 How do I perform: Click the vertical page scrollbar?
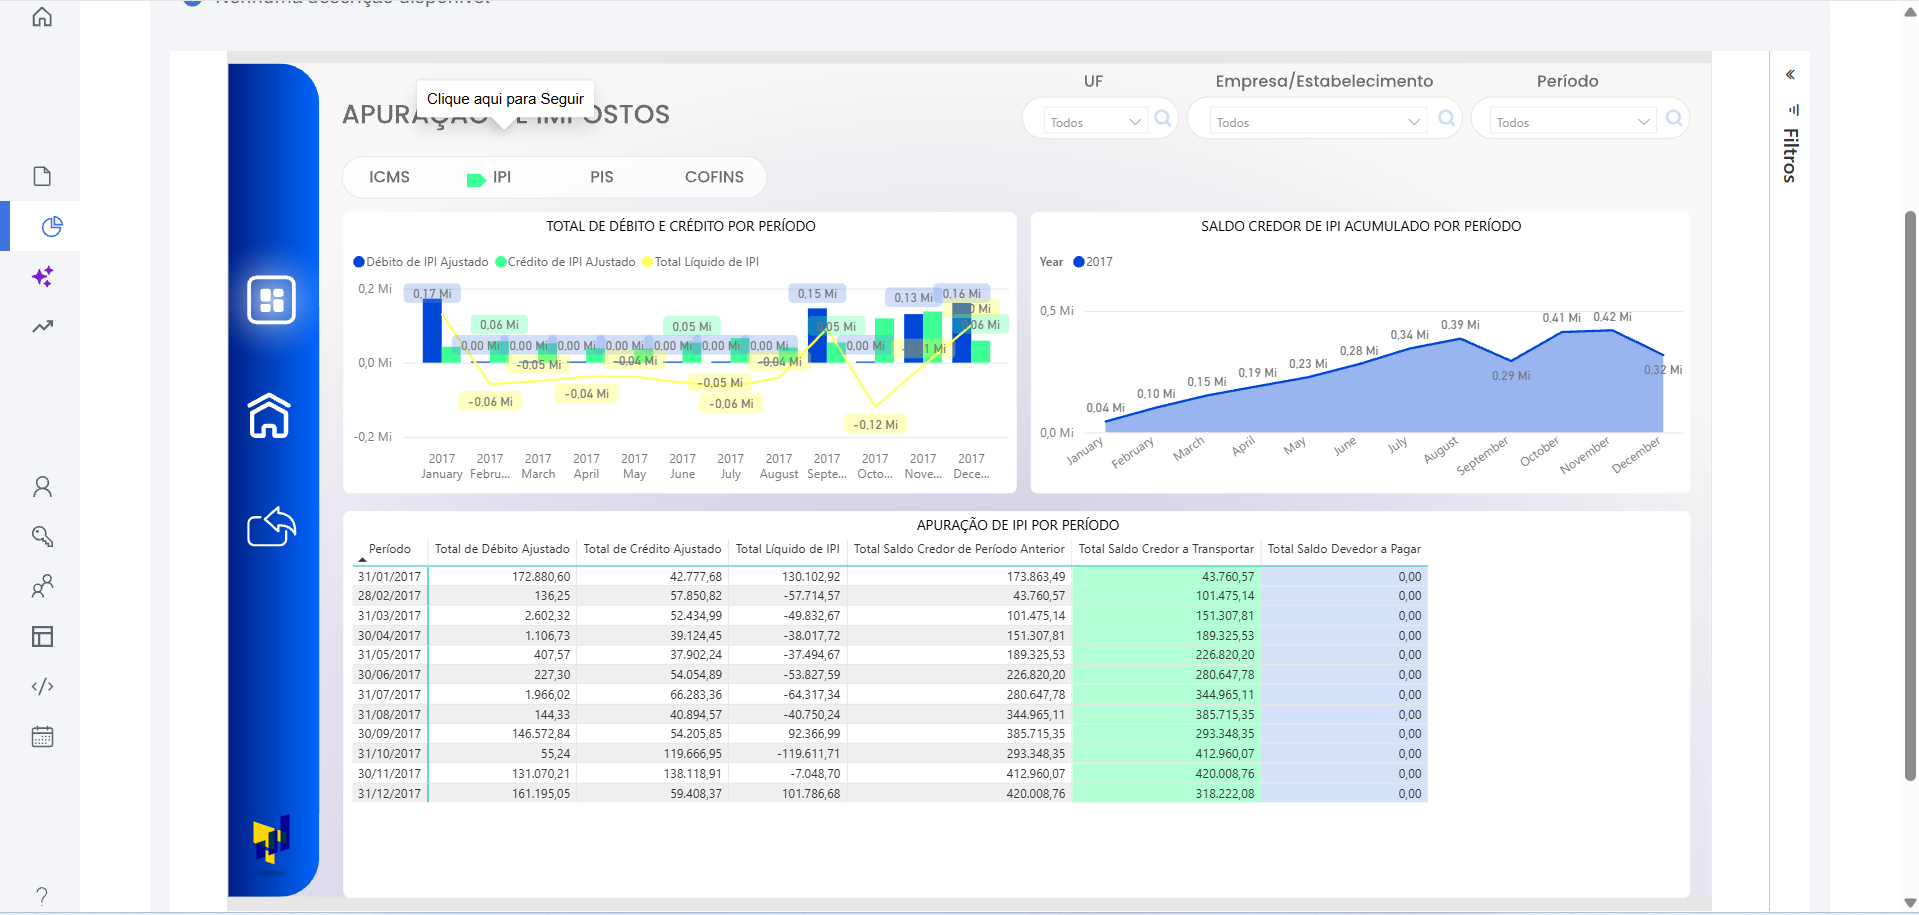click(x=1910, y=495)
